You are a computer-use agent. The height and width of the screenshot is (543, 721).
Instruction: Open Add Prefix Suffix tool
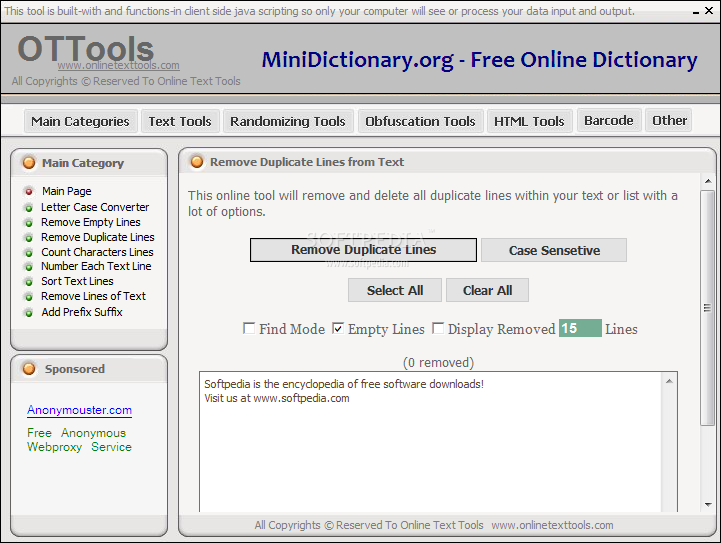pyautogui.click(x=82, y=312)
